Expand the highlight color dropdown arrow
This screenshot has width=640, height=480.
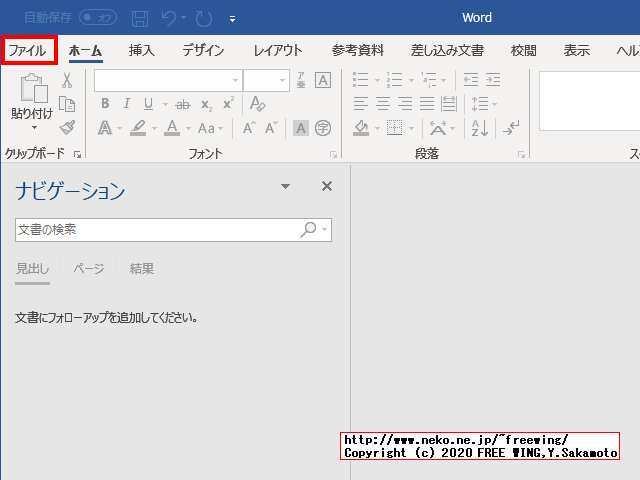point(154,129)
